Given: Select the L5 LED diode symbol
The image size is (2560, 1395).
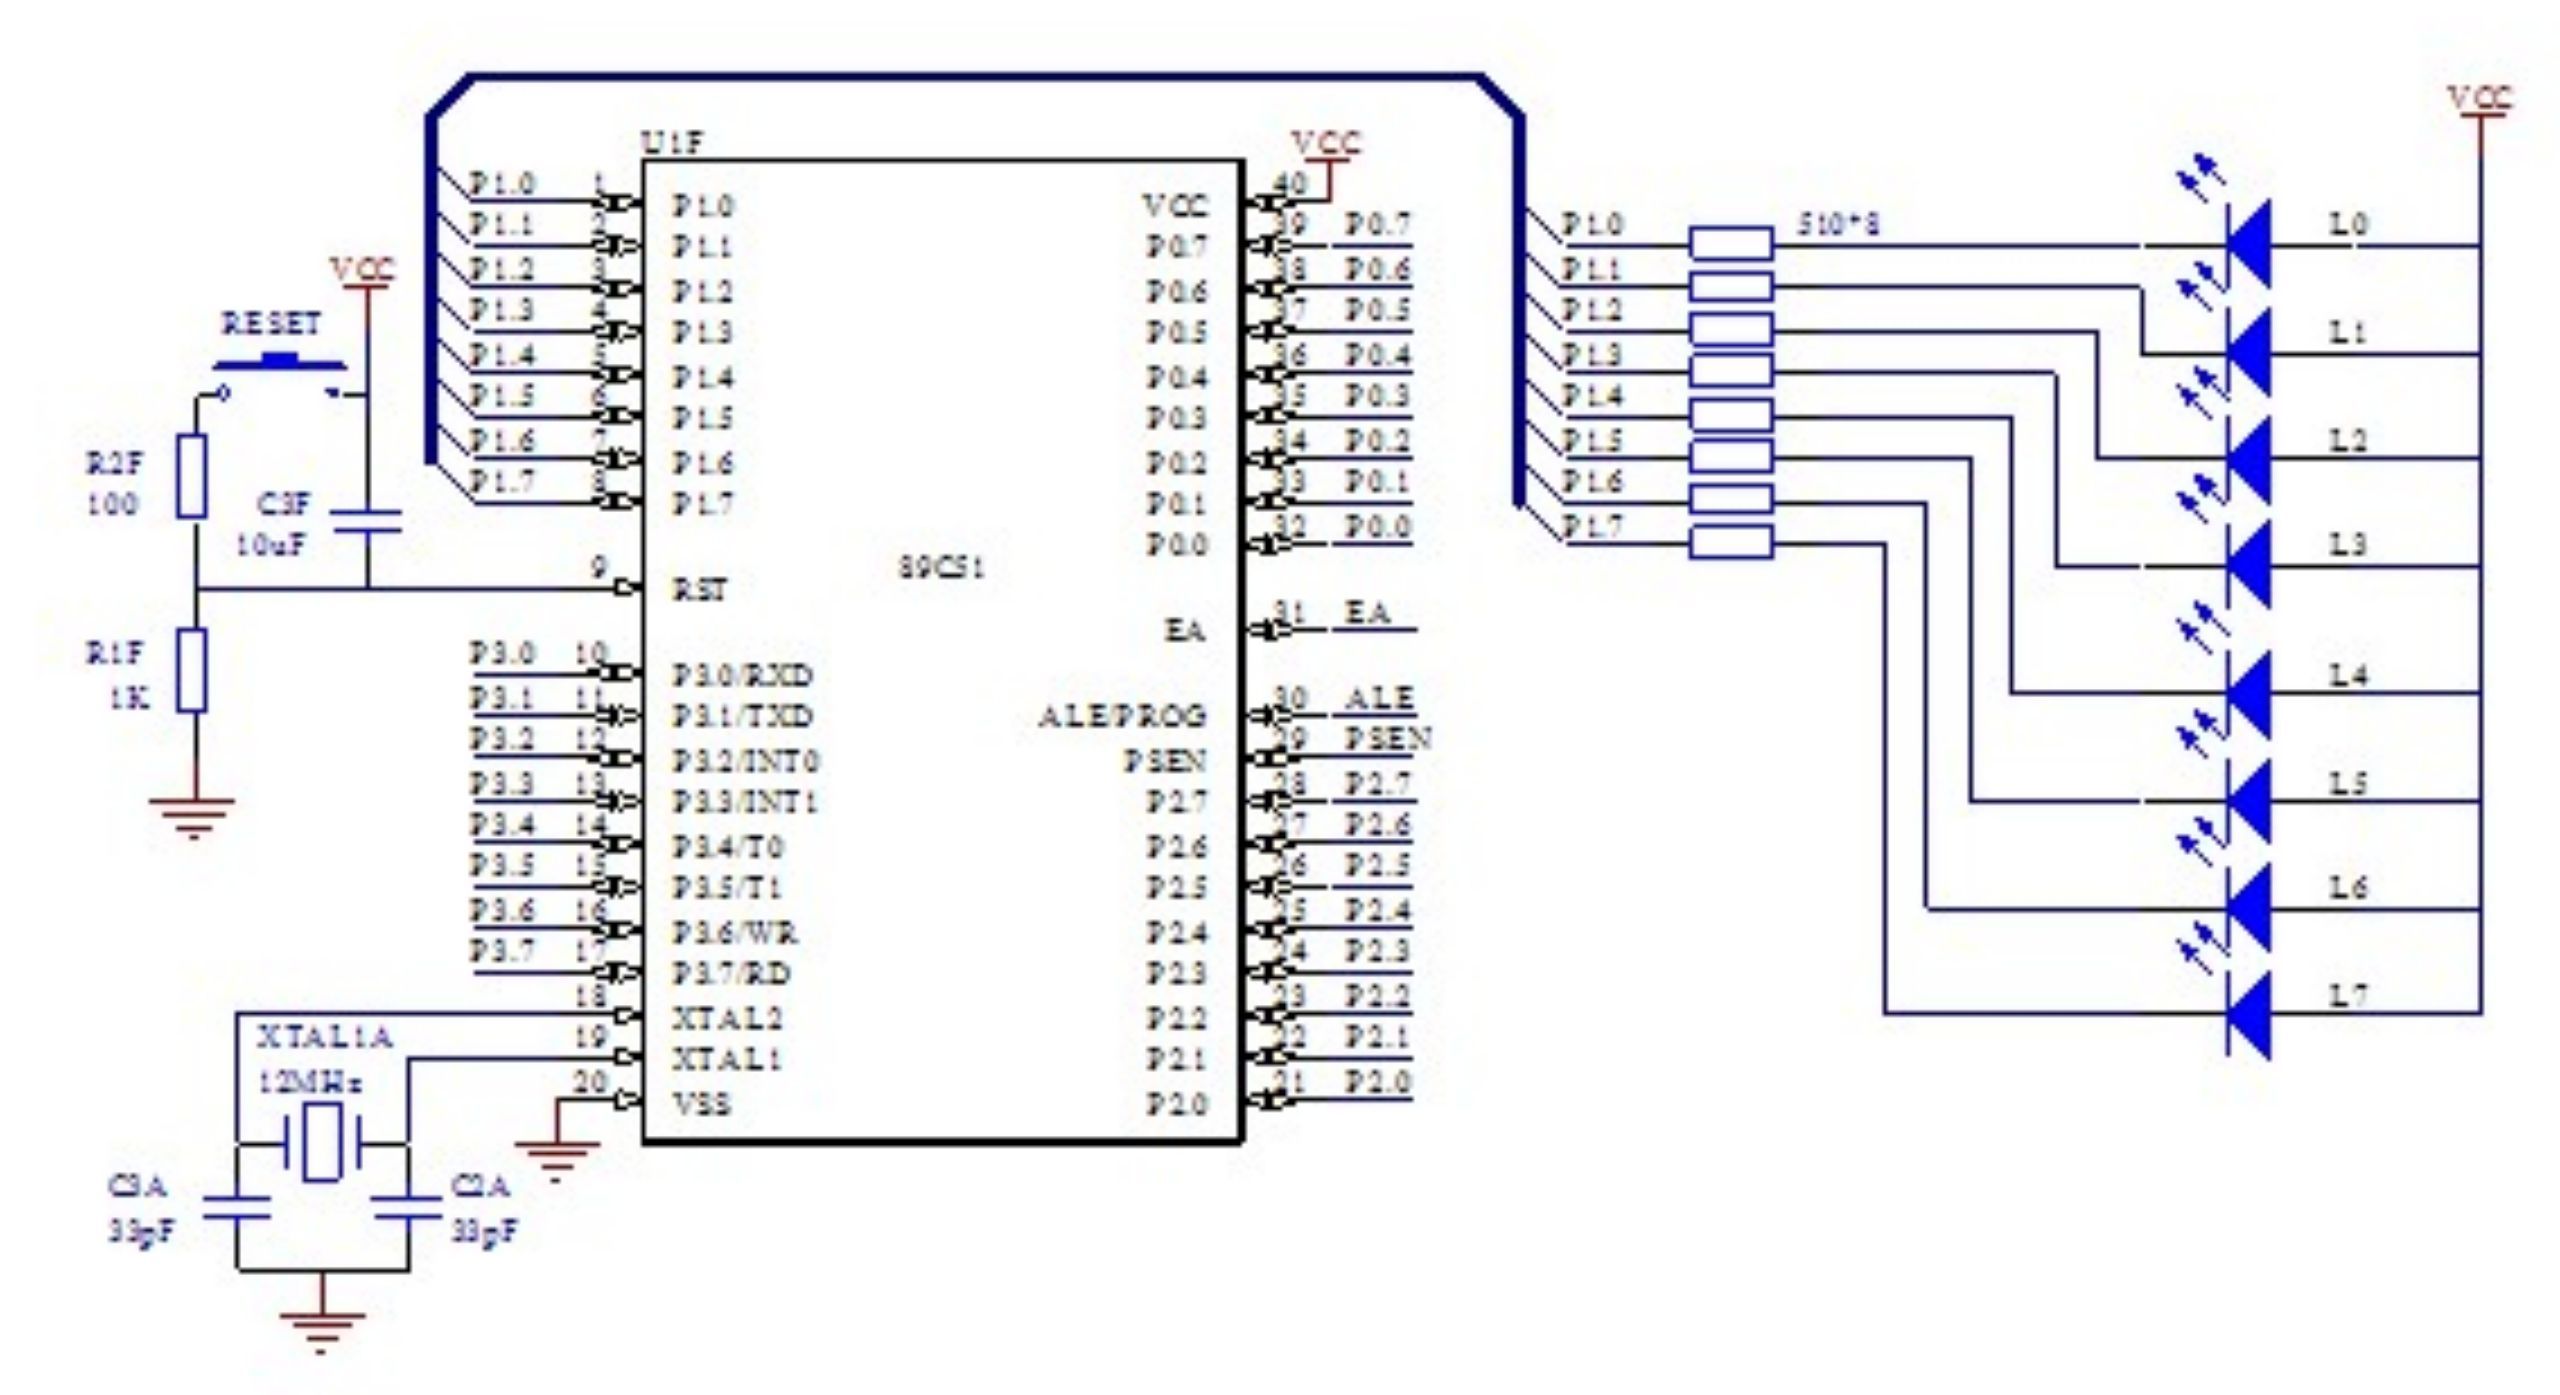Looking at the screenshot, I should tap(2248, 801).
